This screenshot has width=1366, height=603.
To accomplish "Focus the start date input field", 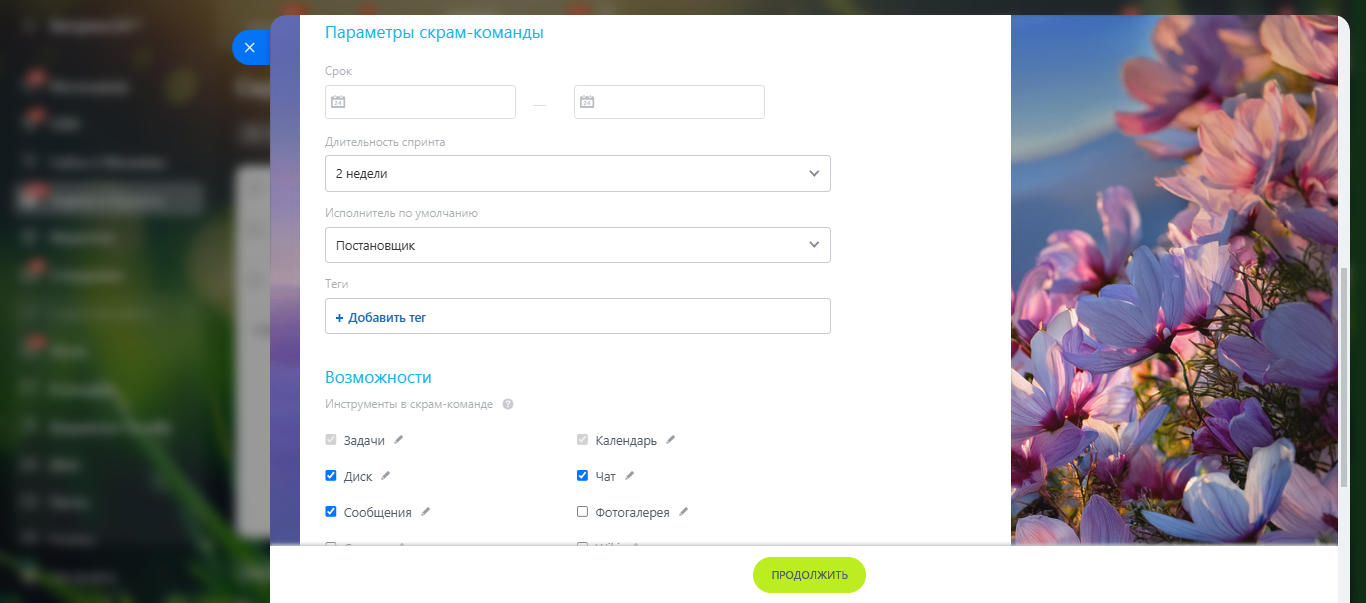I will (x=421, y=102).
